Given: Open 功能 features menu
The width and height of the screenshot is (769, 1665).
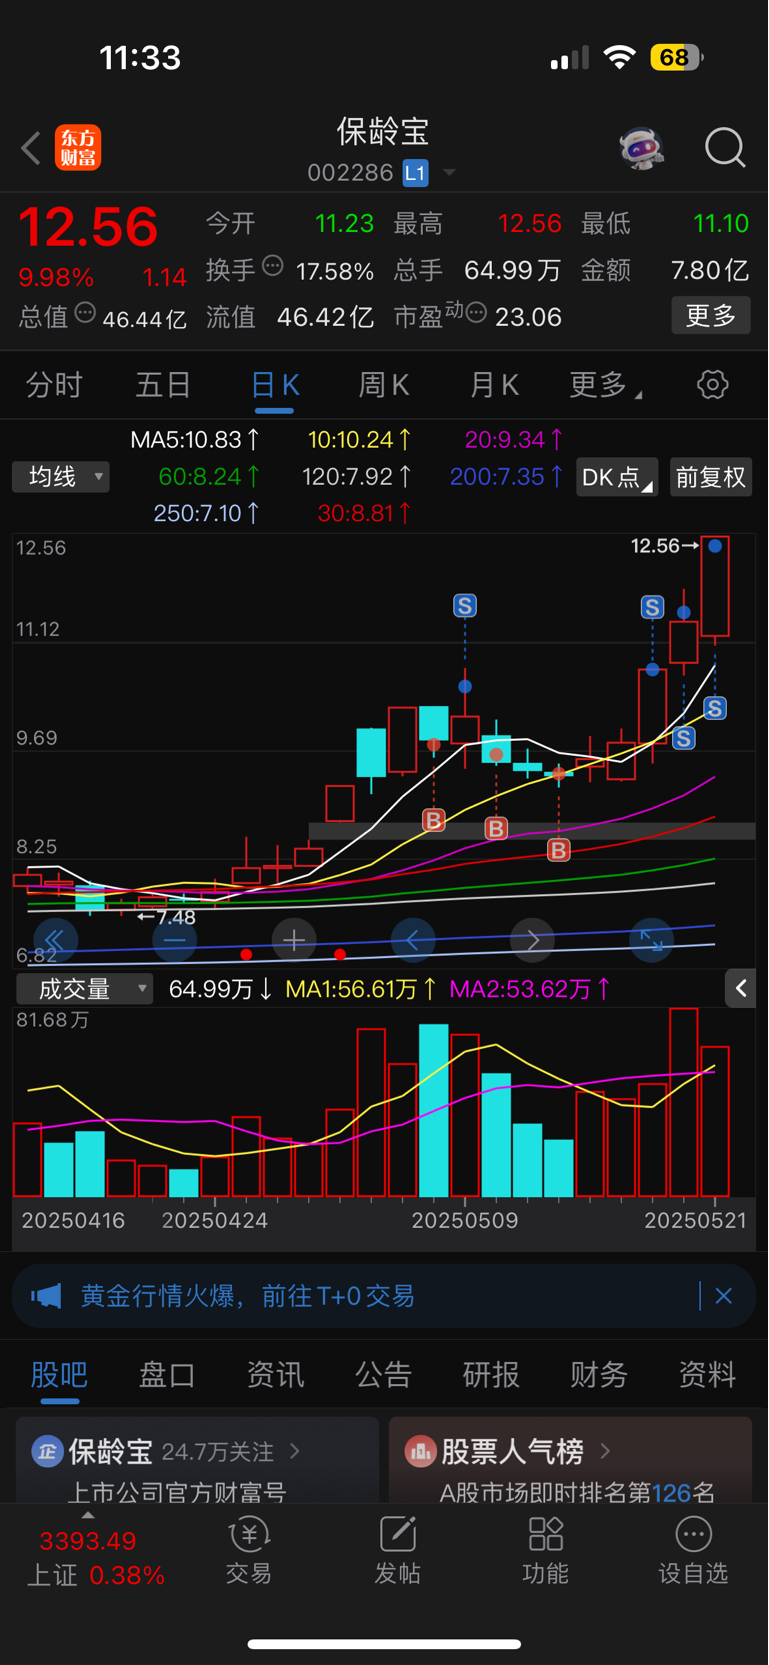Looking at the screenshot, I should (x=546, y=1551).
